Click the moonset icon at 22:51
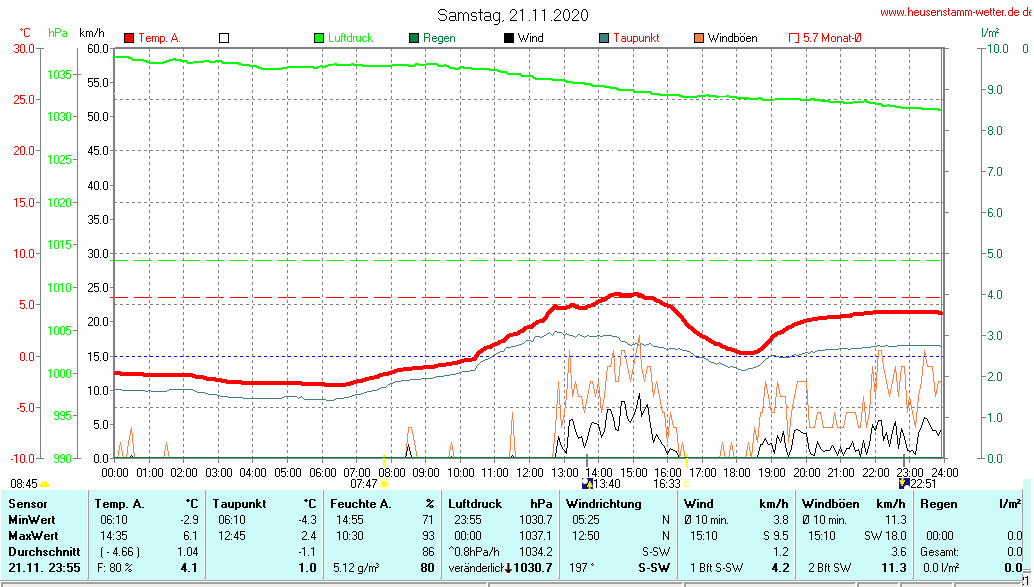 [x=904, y=484]
